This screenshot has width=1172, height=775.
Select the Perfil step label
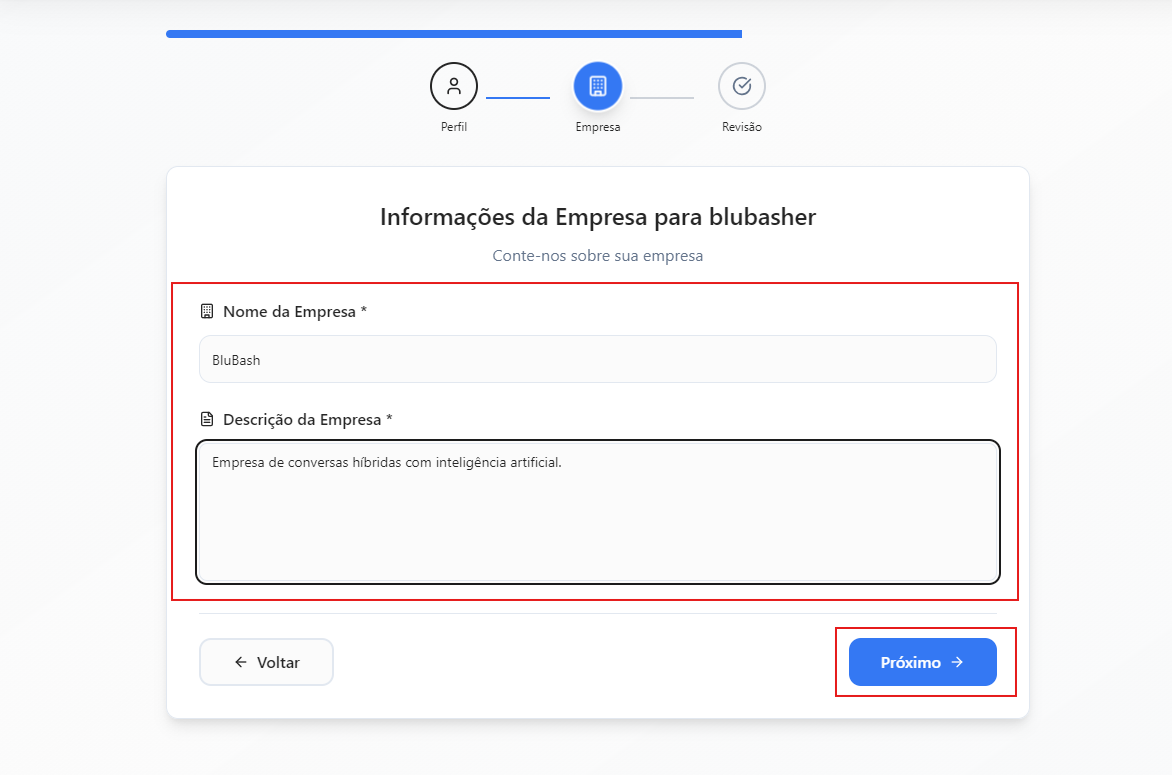[x=453, y=127]
